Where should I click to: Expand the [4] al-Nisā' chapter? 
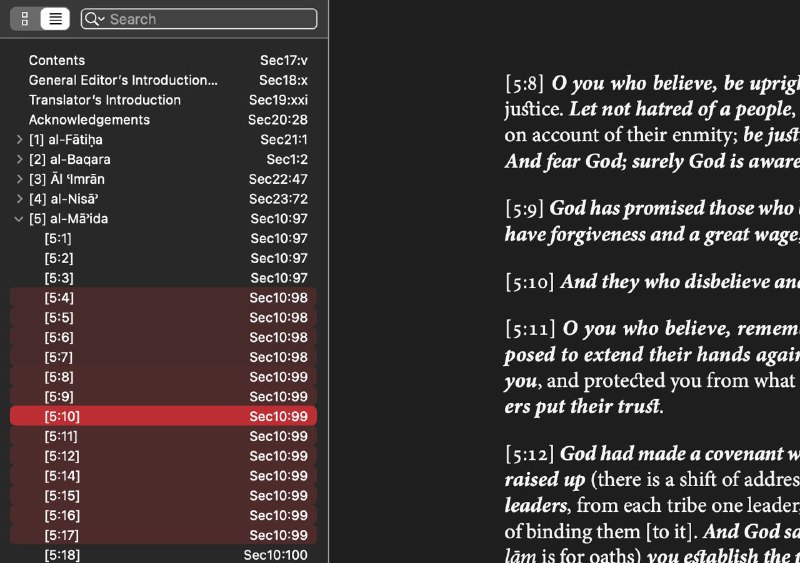pyautogui.click(x=19, y=199)
